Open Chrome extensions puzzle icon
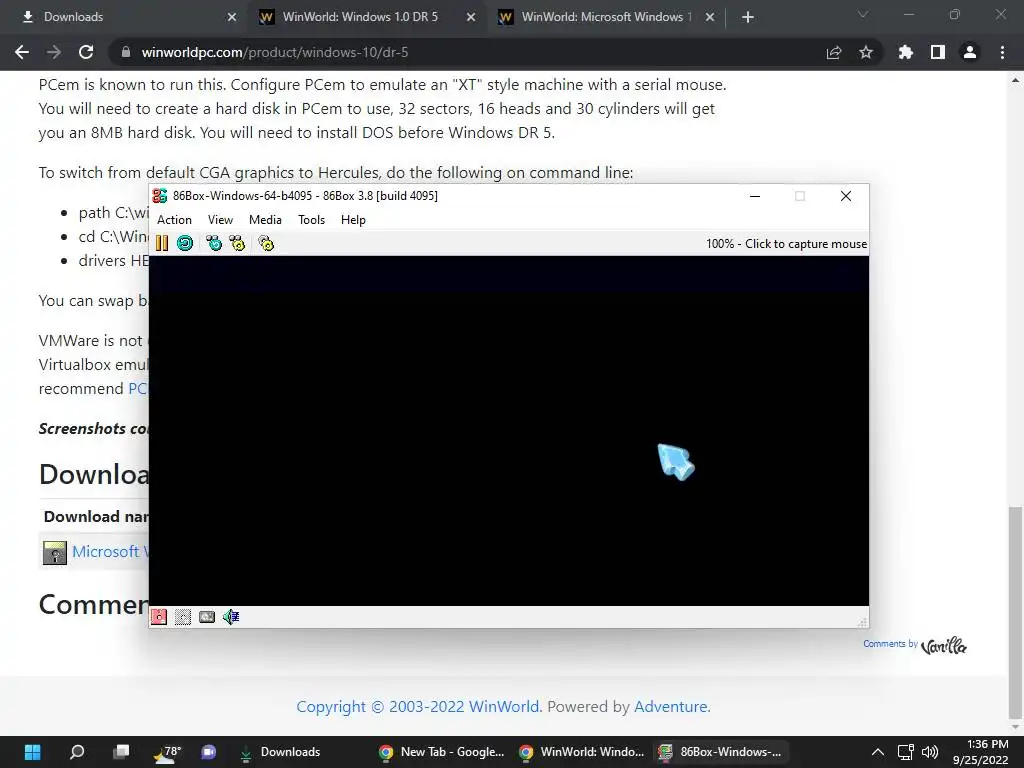Viewport: 1024px width, 768px height. coord(905,52)
